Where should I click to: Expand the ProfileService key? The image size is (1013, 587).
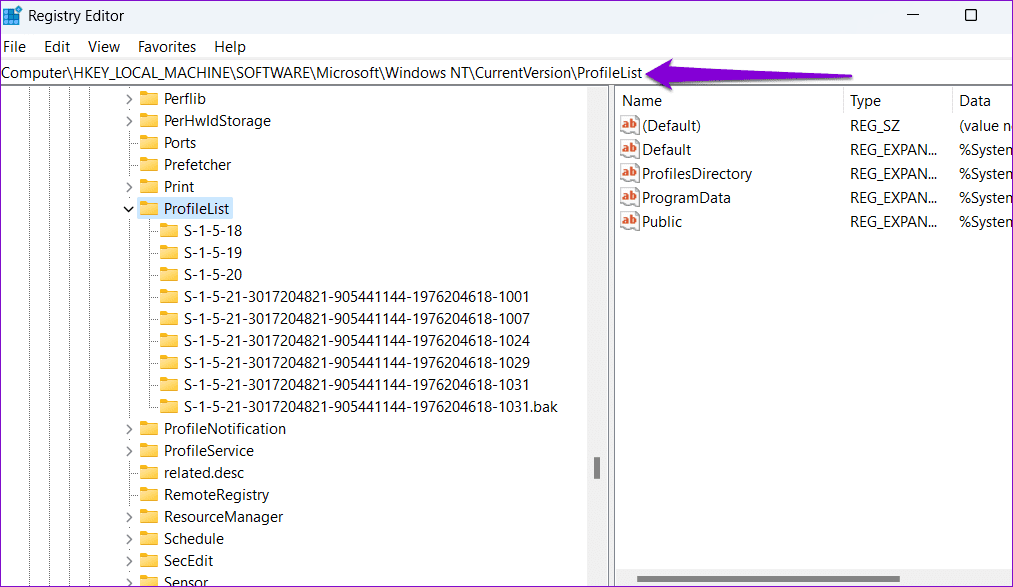(129, 451)
